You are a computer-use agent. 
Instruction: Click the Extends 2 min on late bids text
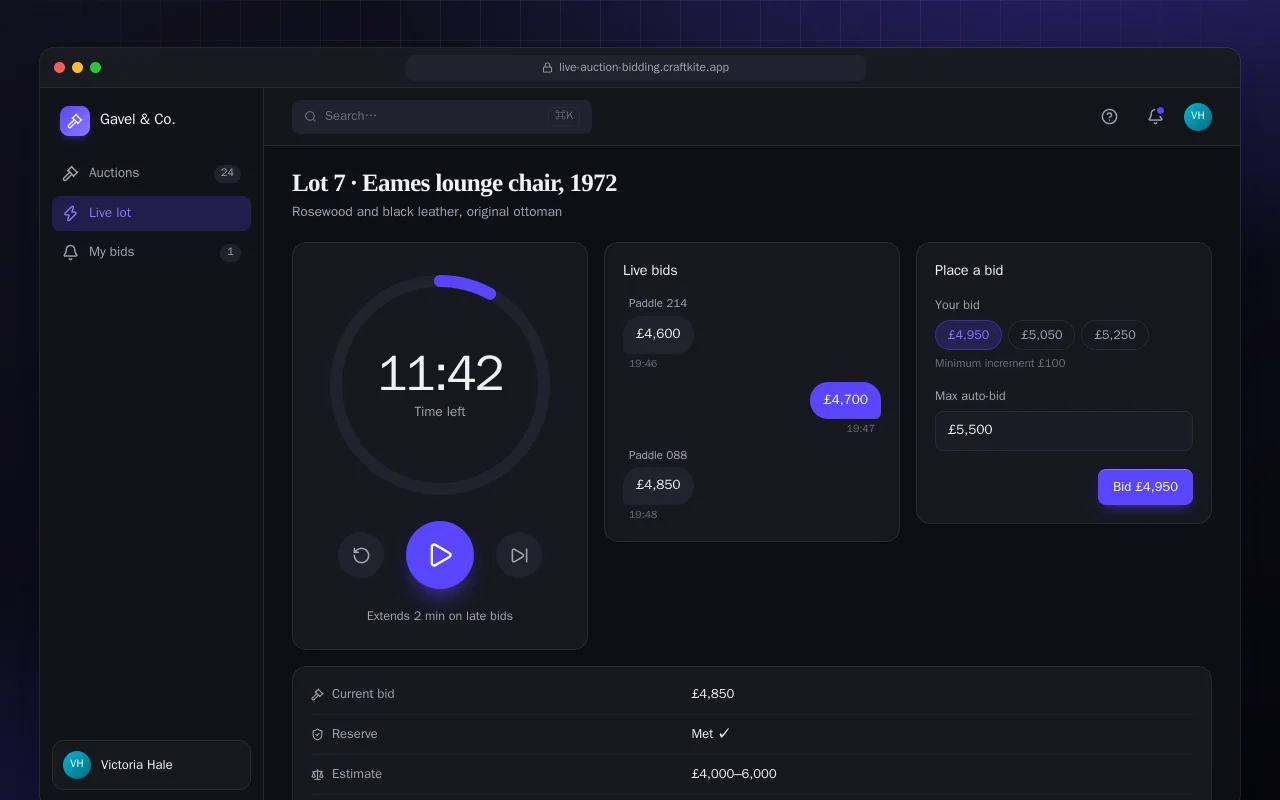440,616
